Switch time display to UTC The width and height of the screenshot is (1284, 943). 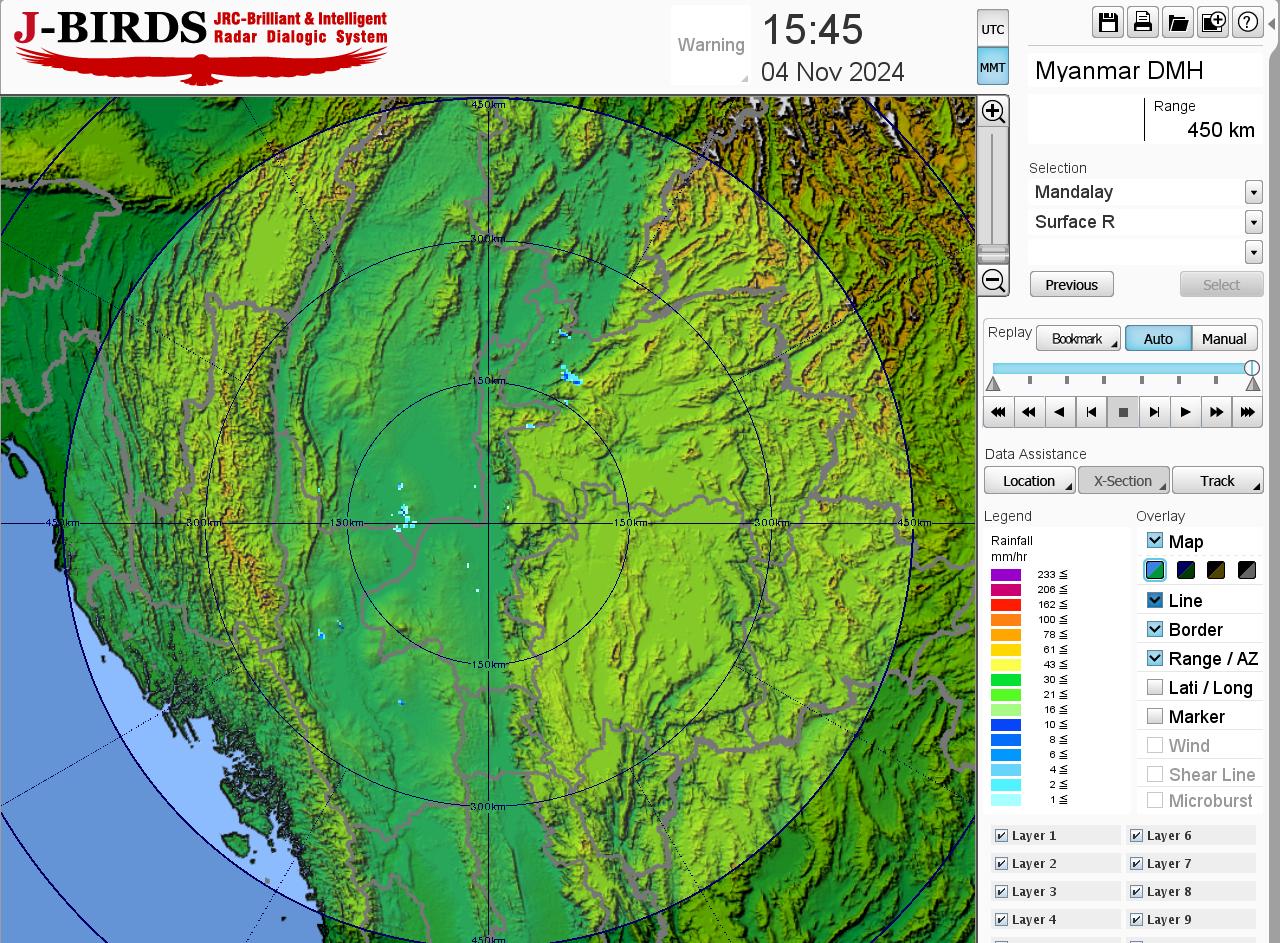[992, 29]
